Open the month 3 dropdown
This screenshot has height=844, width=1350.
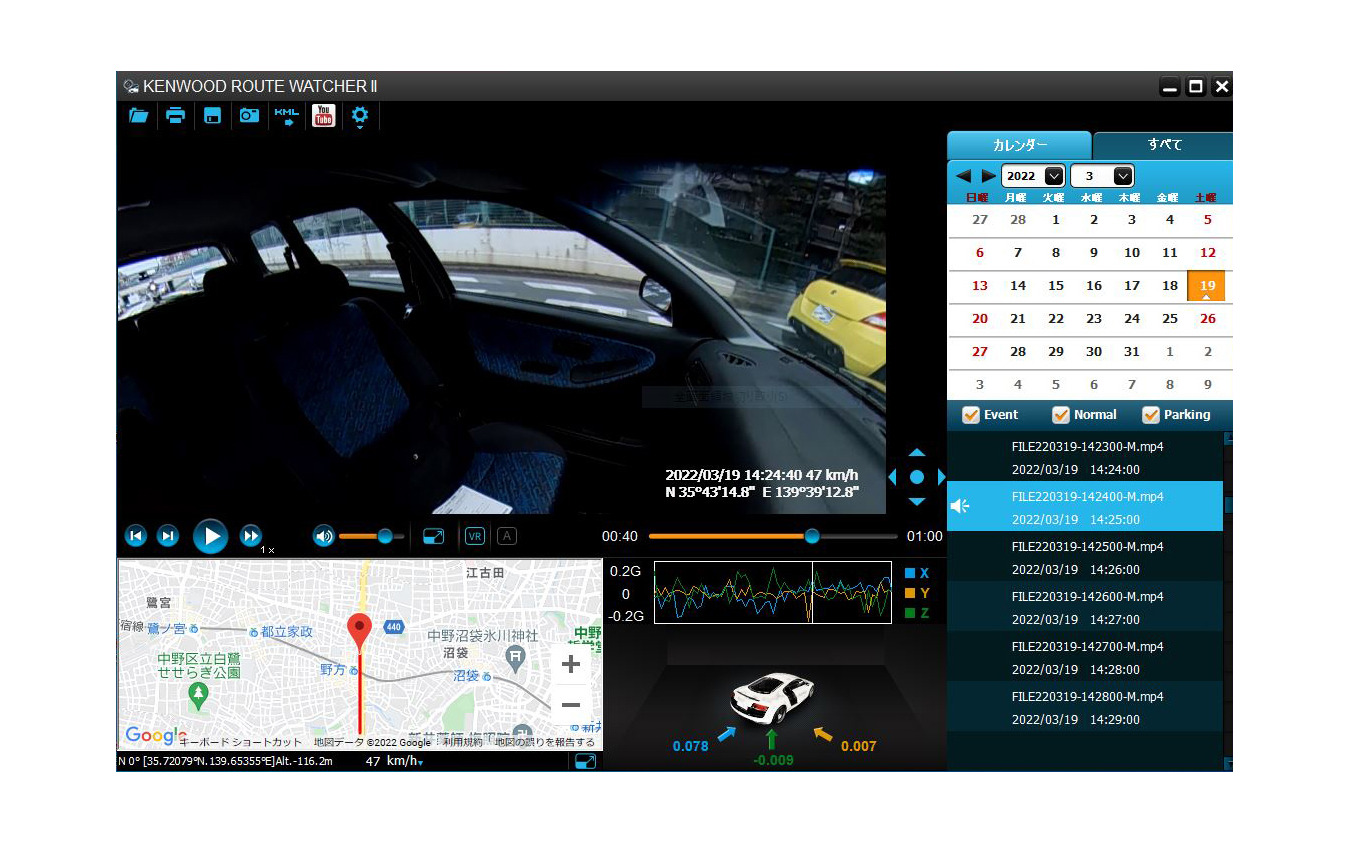coord(1102,176)
